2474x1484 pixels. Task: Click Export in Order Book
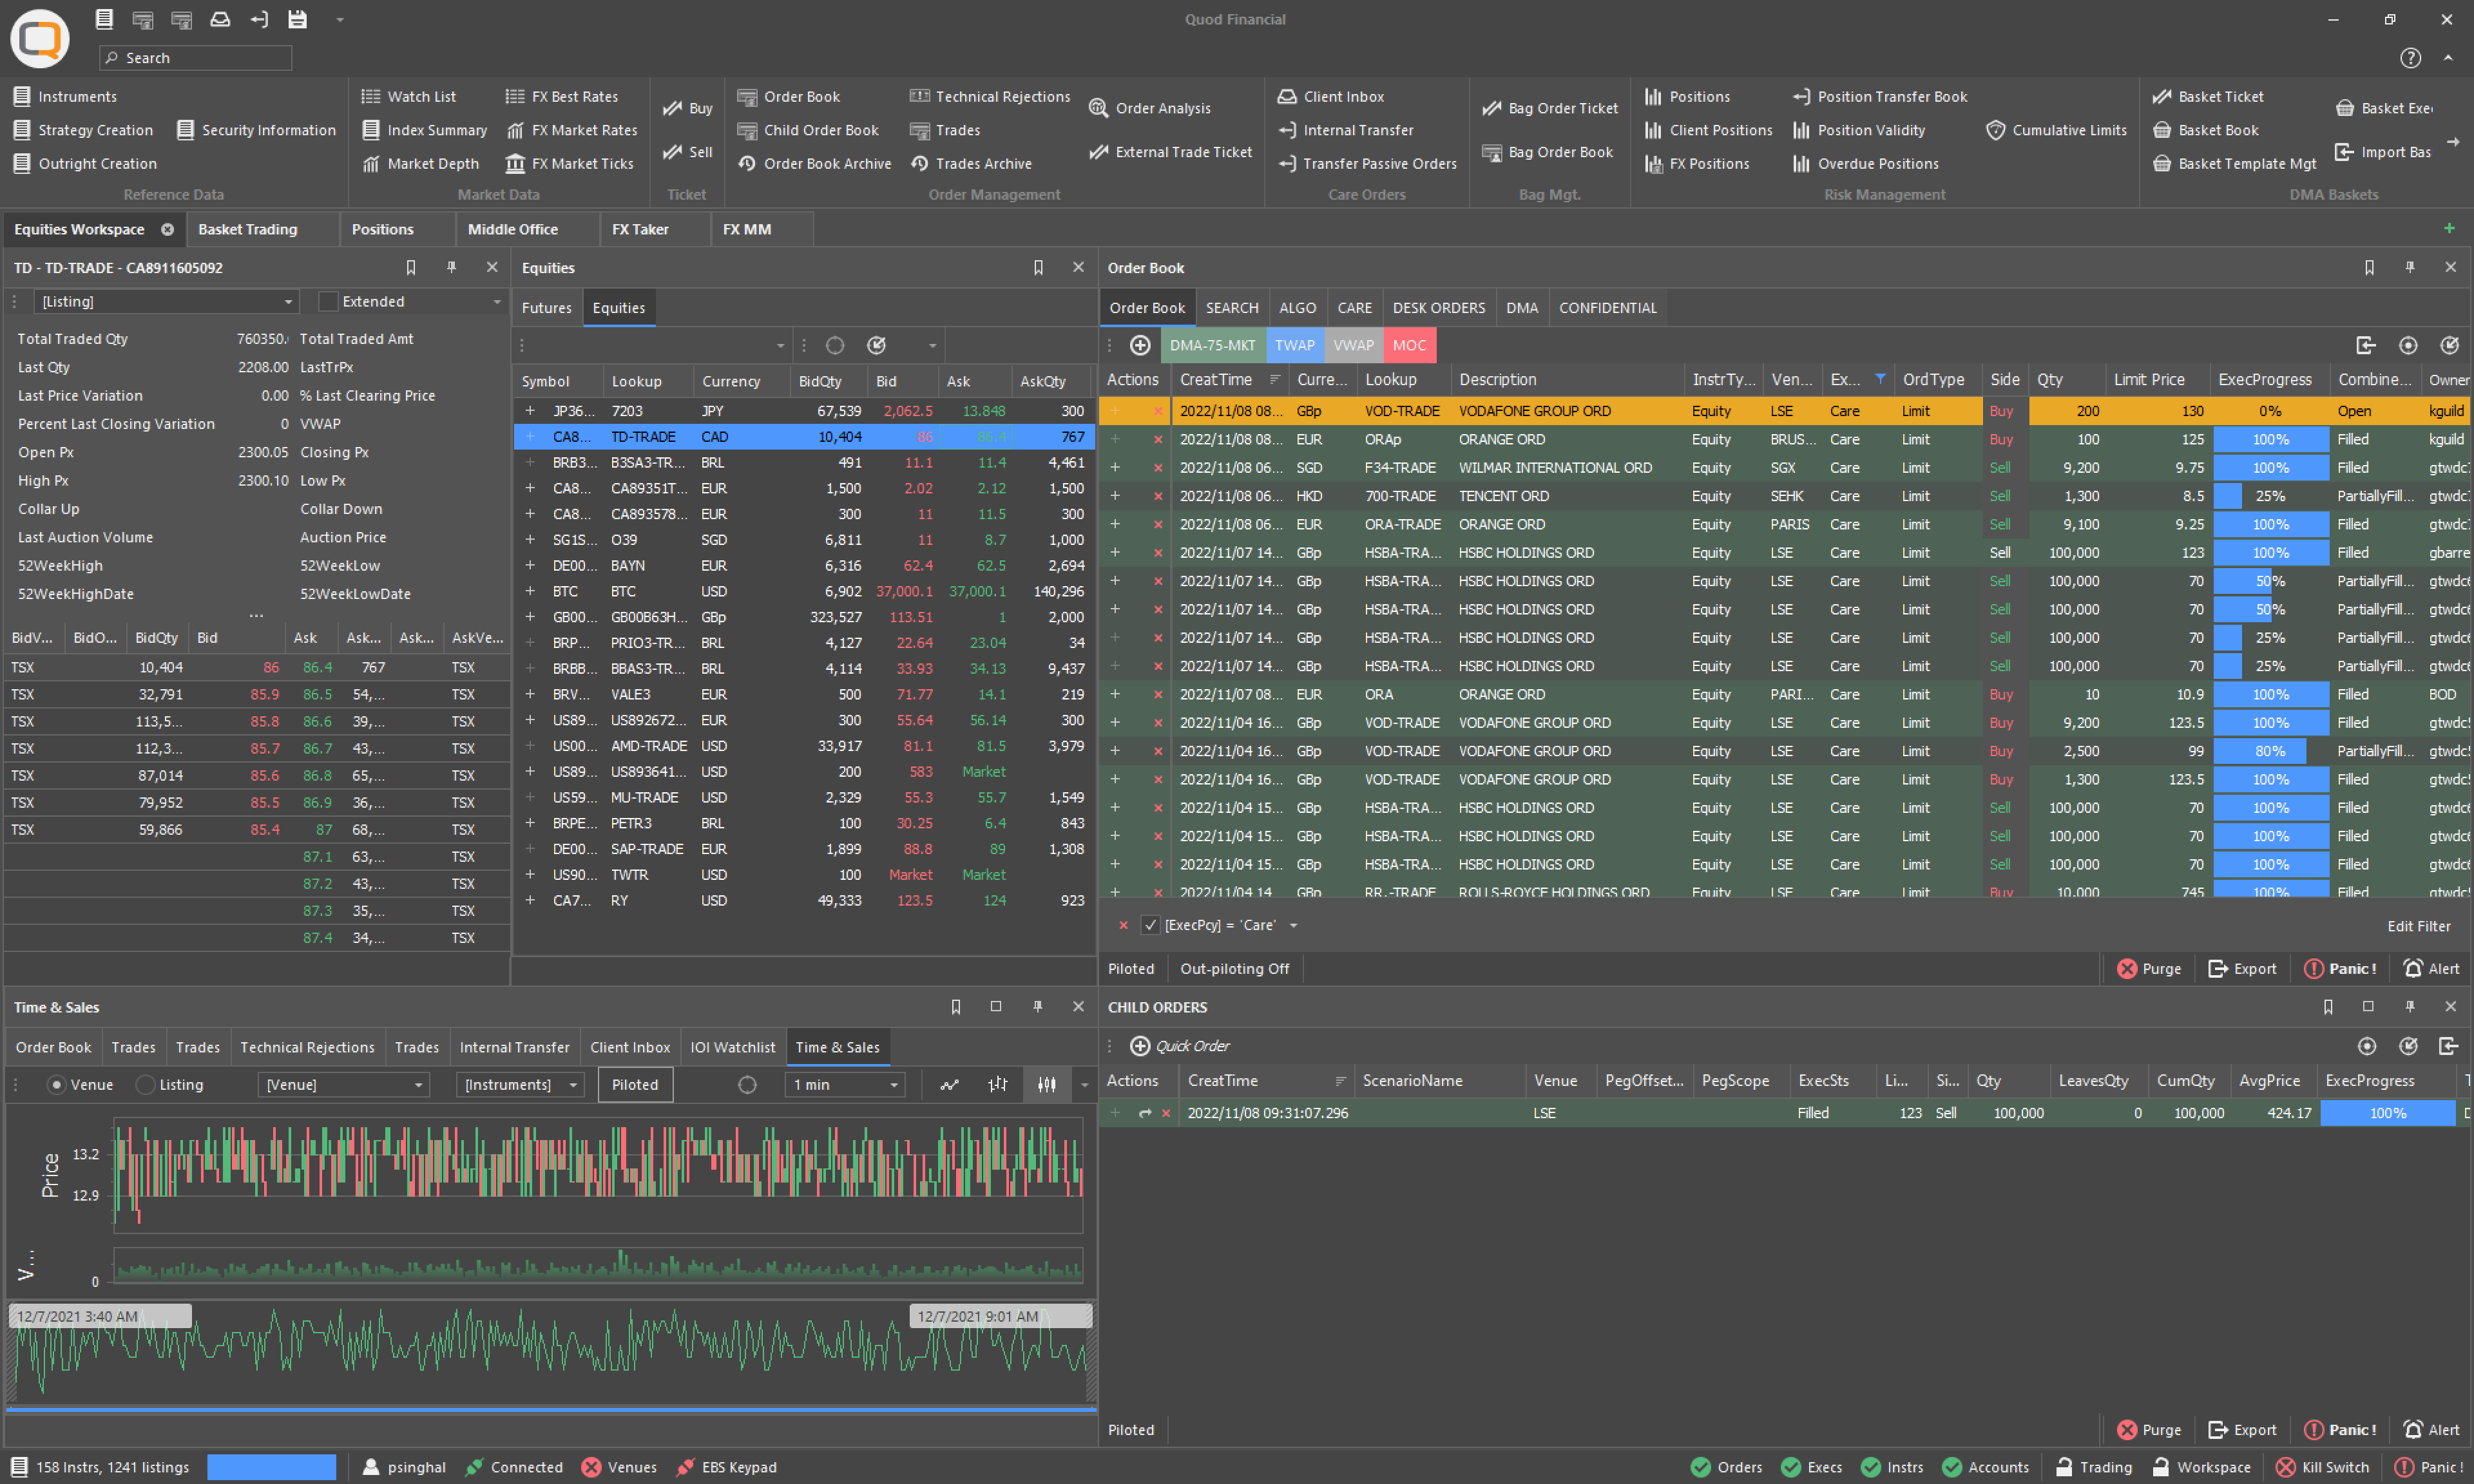[x=2241, y=968]
